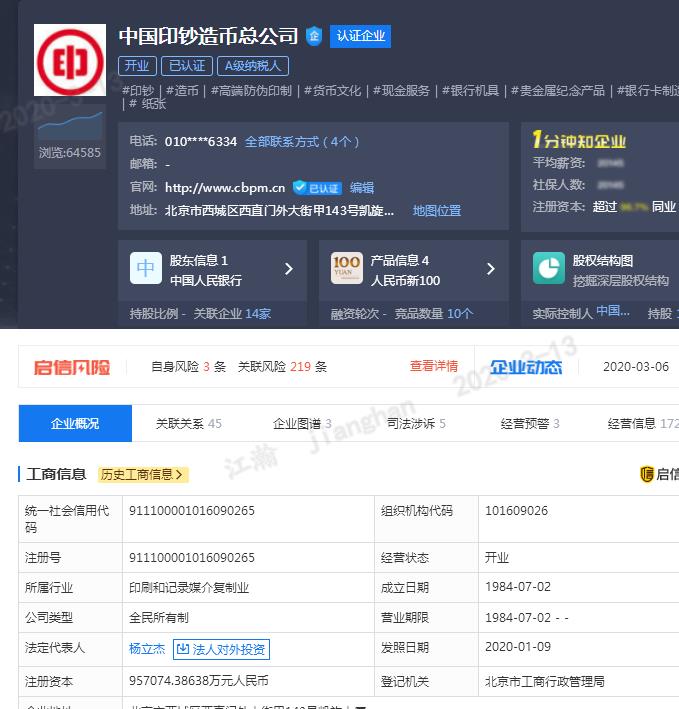Click the blue enterprise shield badge icon
The height and width of the screenshot is (709, 679).
[x=314, y=36]
